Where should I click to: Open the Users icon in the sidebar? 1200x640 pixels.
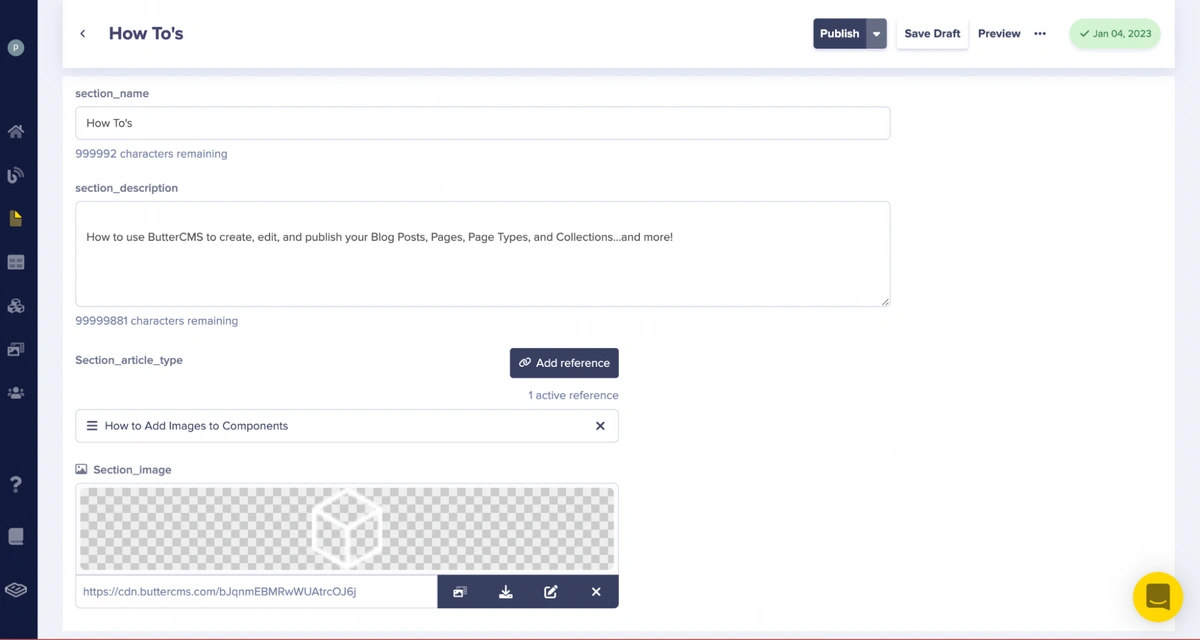pos(16,394)
